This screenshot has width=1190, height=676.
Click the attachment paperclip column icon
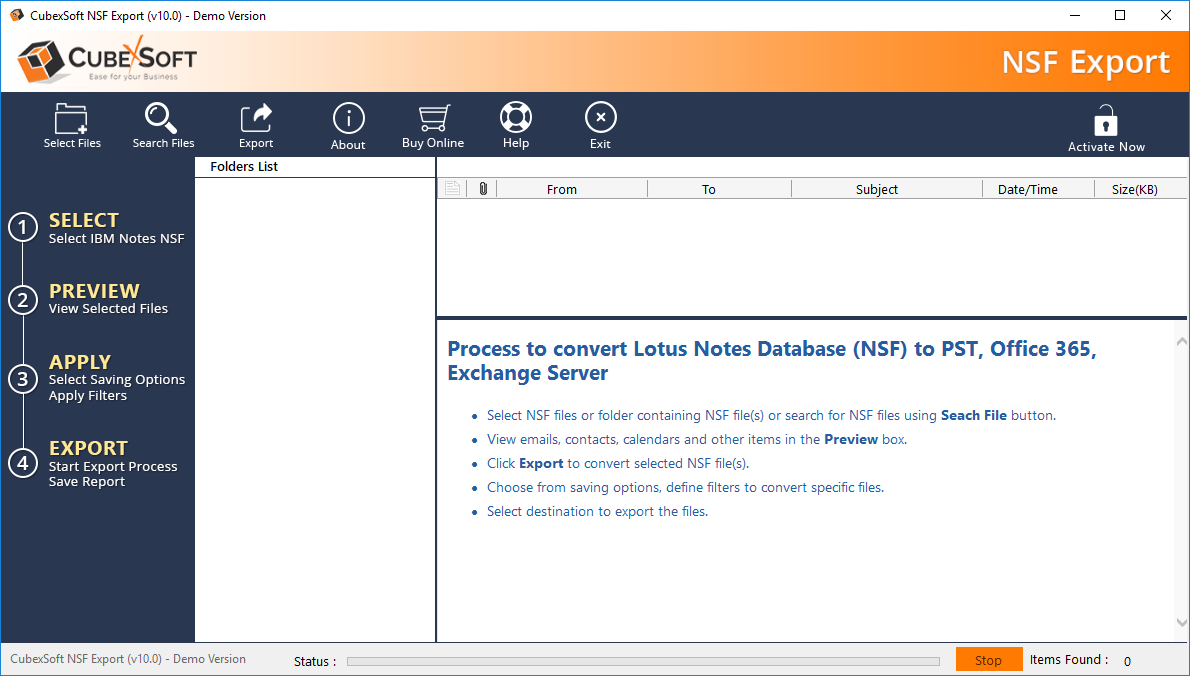tap(483, 189)
